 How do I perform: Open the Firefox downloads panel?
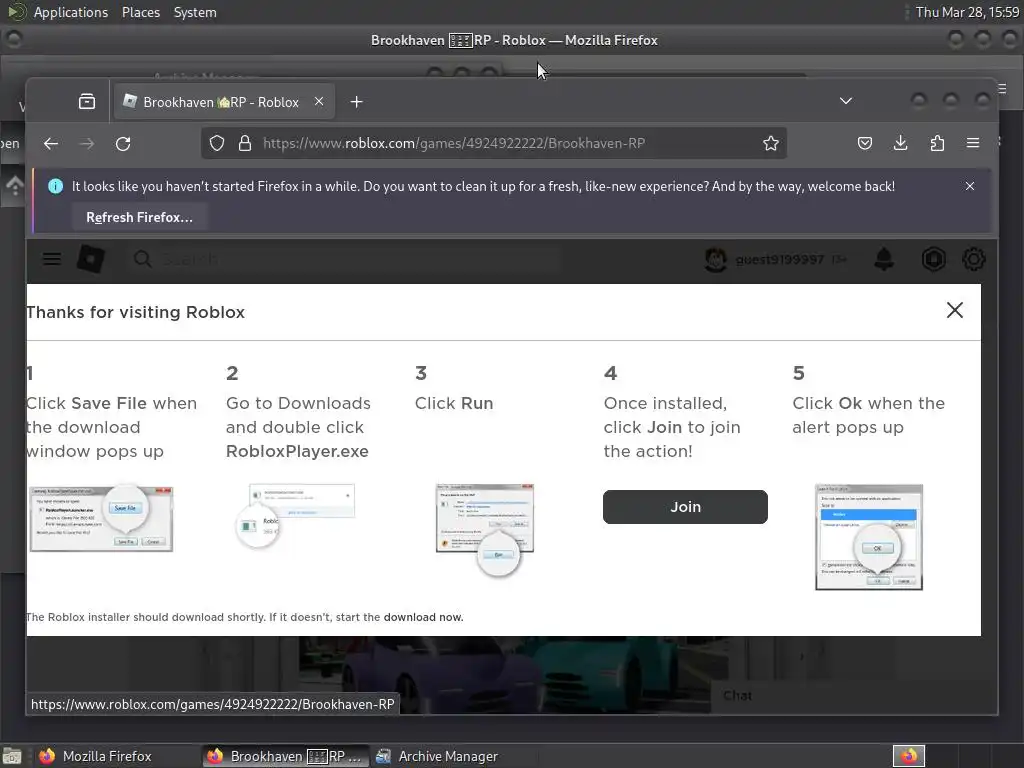click(x=901, y=144)
